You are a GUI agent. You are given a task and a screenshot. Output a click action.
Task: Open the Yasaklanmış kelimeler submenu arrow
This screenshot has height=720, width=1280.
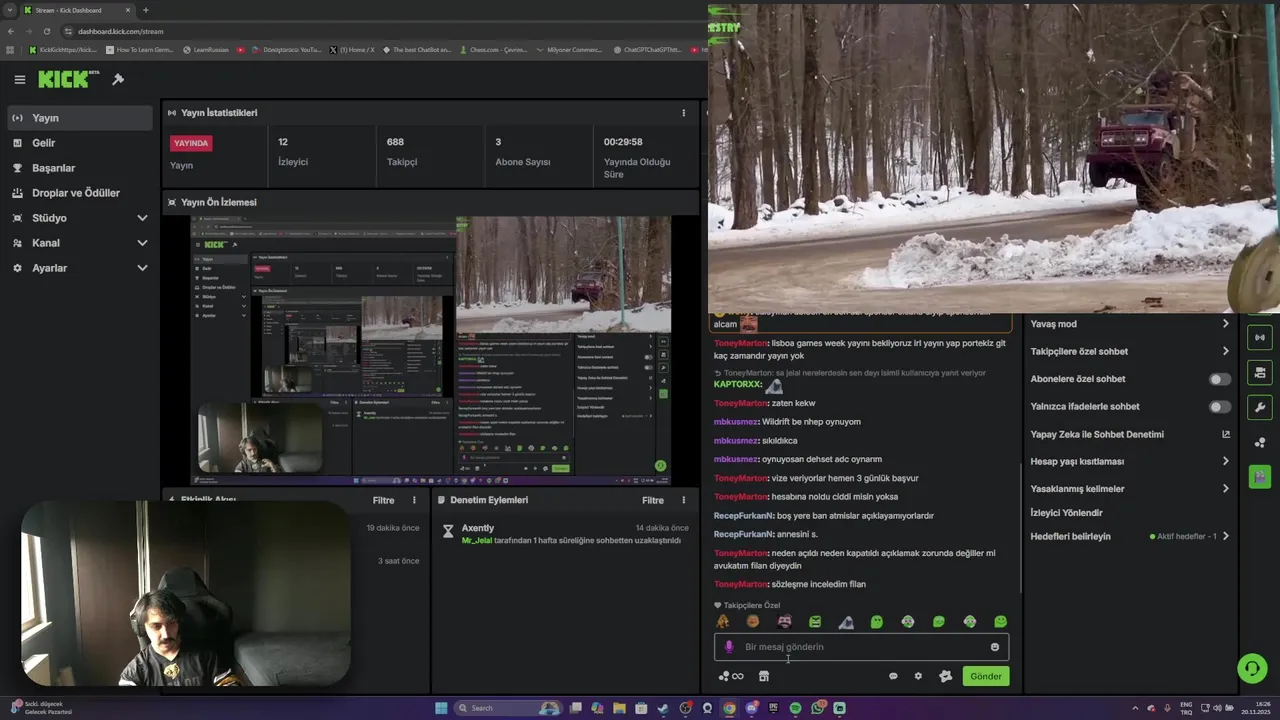pyautogui.click(x=1226, y=489)
